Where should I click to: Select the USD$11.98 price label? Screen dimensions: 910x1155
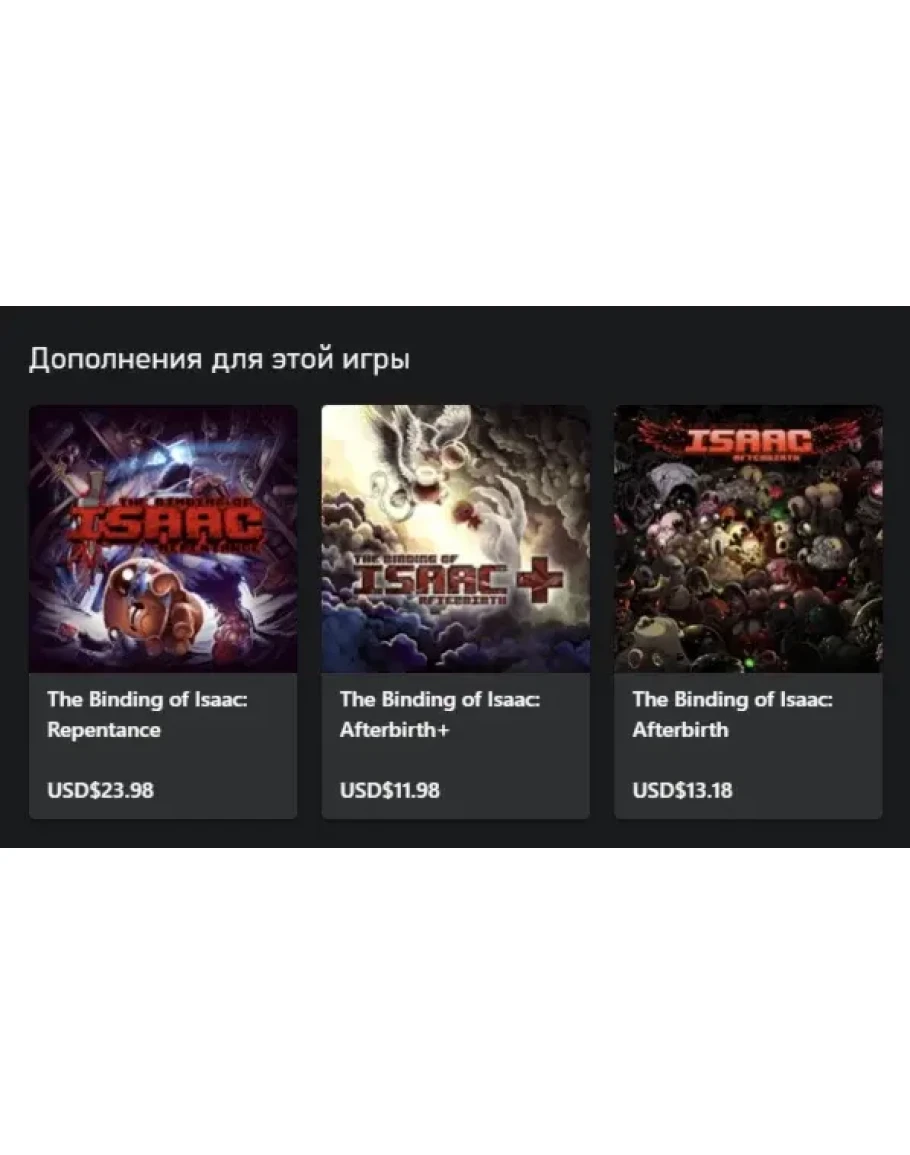click(389, 790)
